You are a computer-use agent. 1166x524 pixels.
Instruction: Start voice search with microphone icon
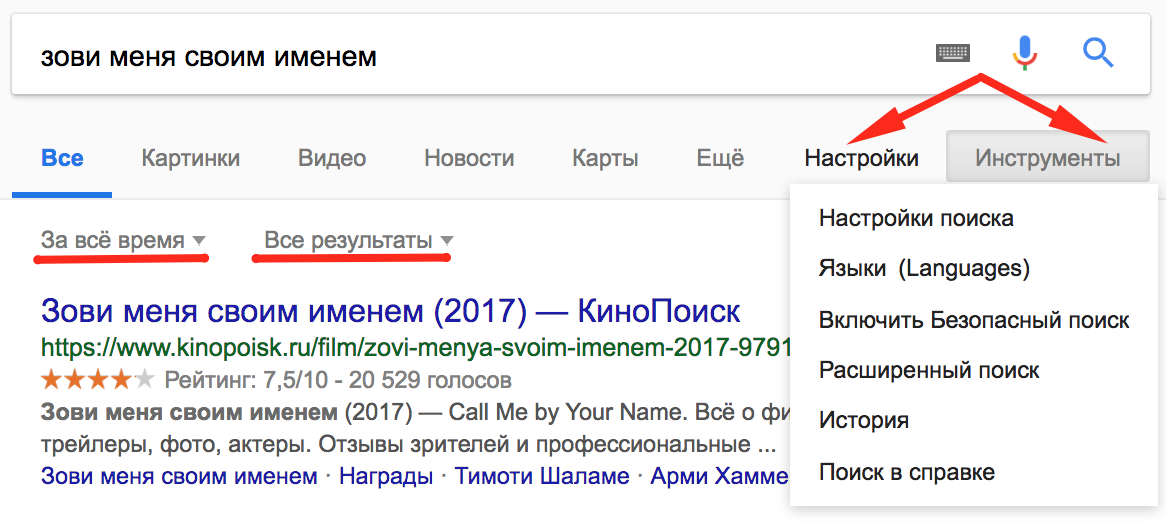click(1025, 53)
